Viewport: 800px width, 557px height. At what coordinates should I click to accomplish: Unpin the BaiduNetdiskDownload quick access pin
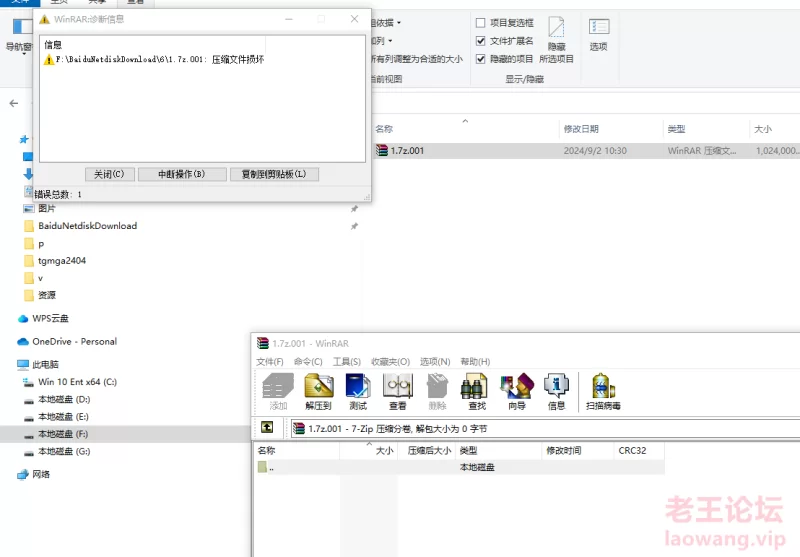[354, 226]
